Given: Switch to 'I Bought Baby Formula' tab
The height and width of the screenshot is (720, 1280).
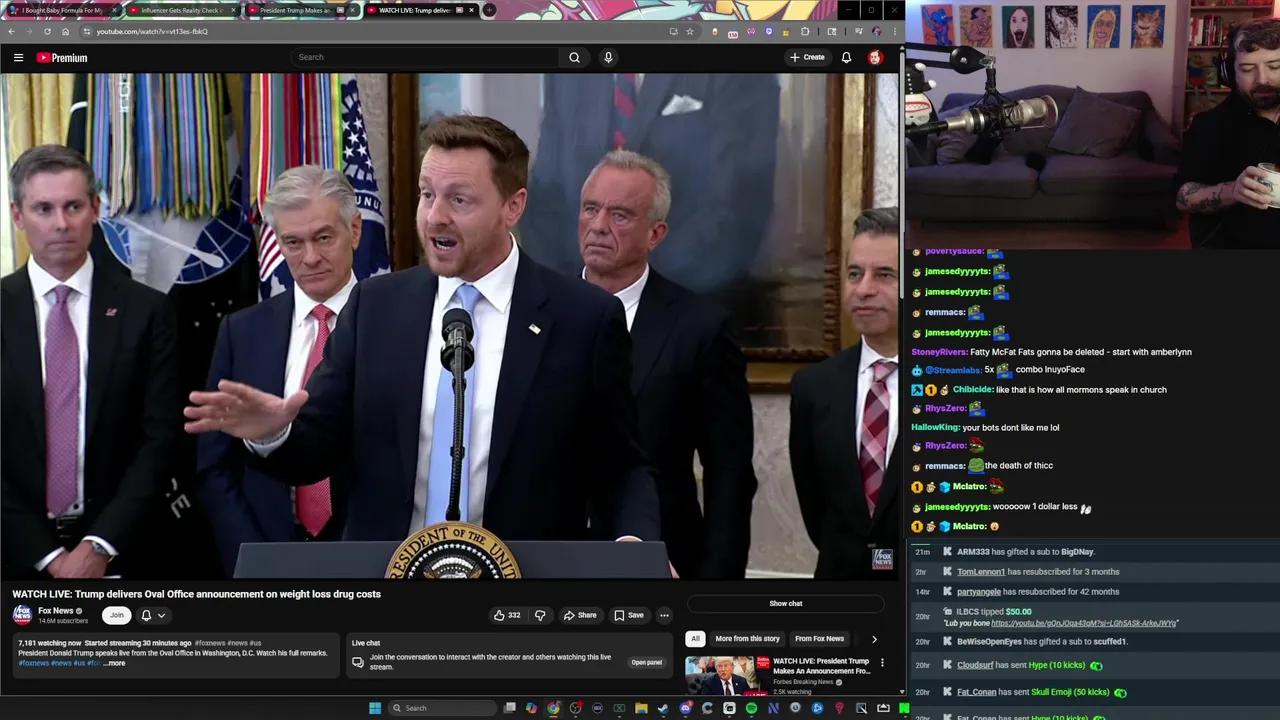Looking at the screenshot, I should pos(62,10).
